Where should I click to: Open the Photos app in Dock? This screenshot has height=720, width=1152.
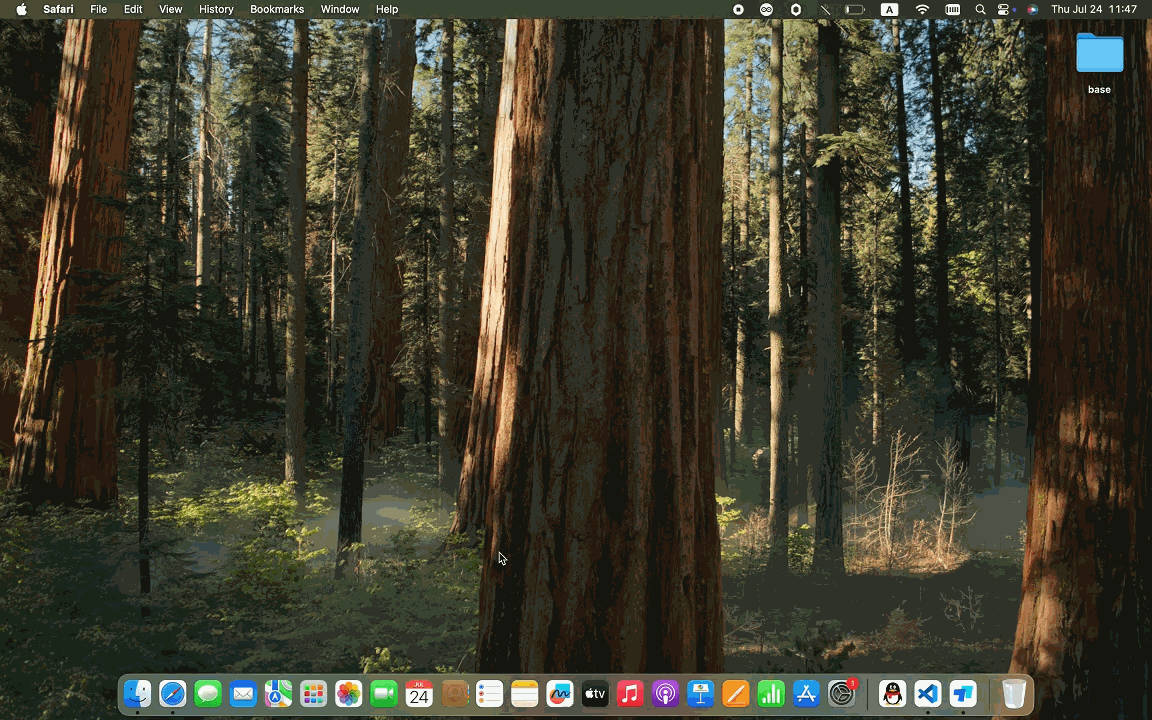coord(349,694)
